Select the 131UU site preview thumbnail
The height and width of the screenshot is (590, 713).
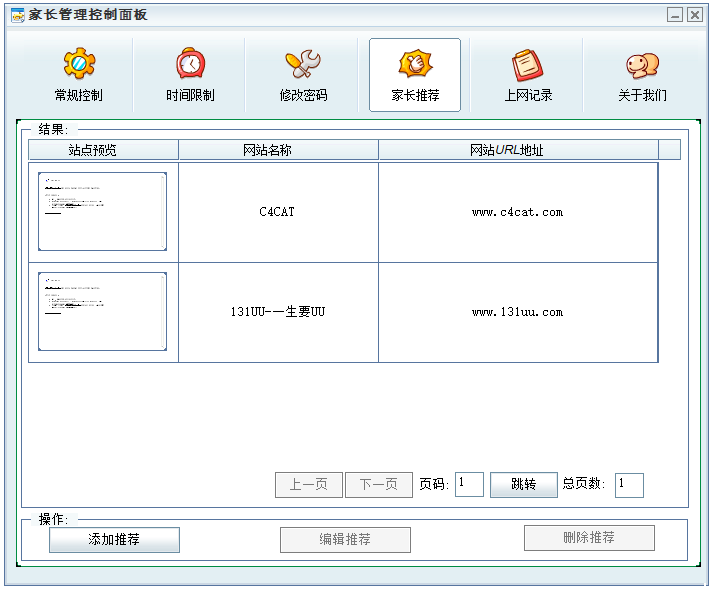102,311
